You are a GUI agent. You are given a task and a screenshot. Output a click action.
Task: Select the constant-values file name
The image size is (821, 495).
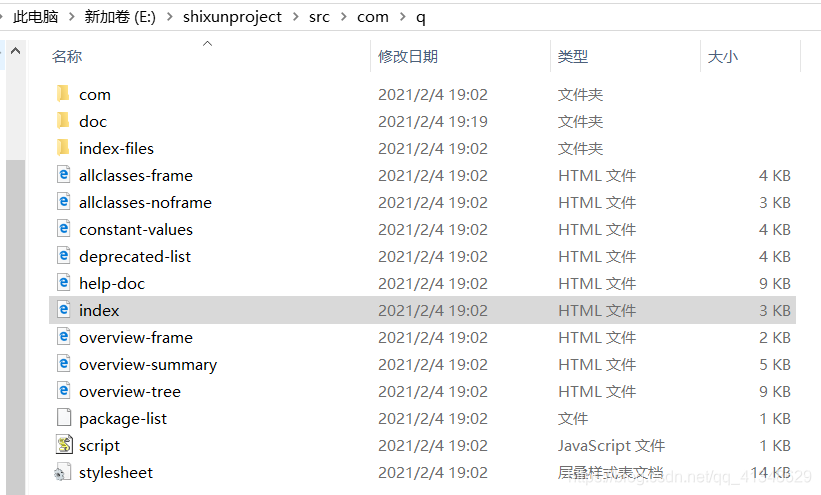point(136,229)
